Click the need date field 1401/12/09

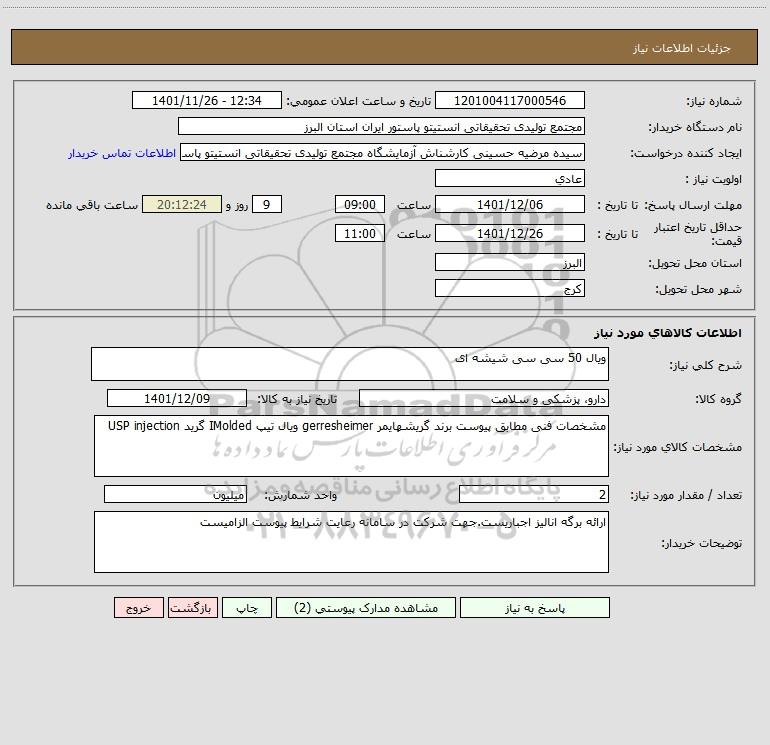click(x=177, y=398)
